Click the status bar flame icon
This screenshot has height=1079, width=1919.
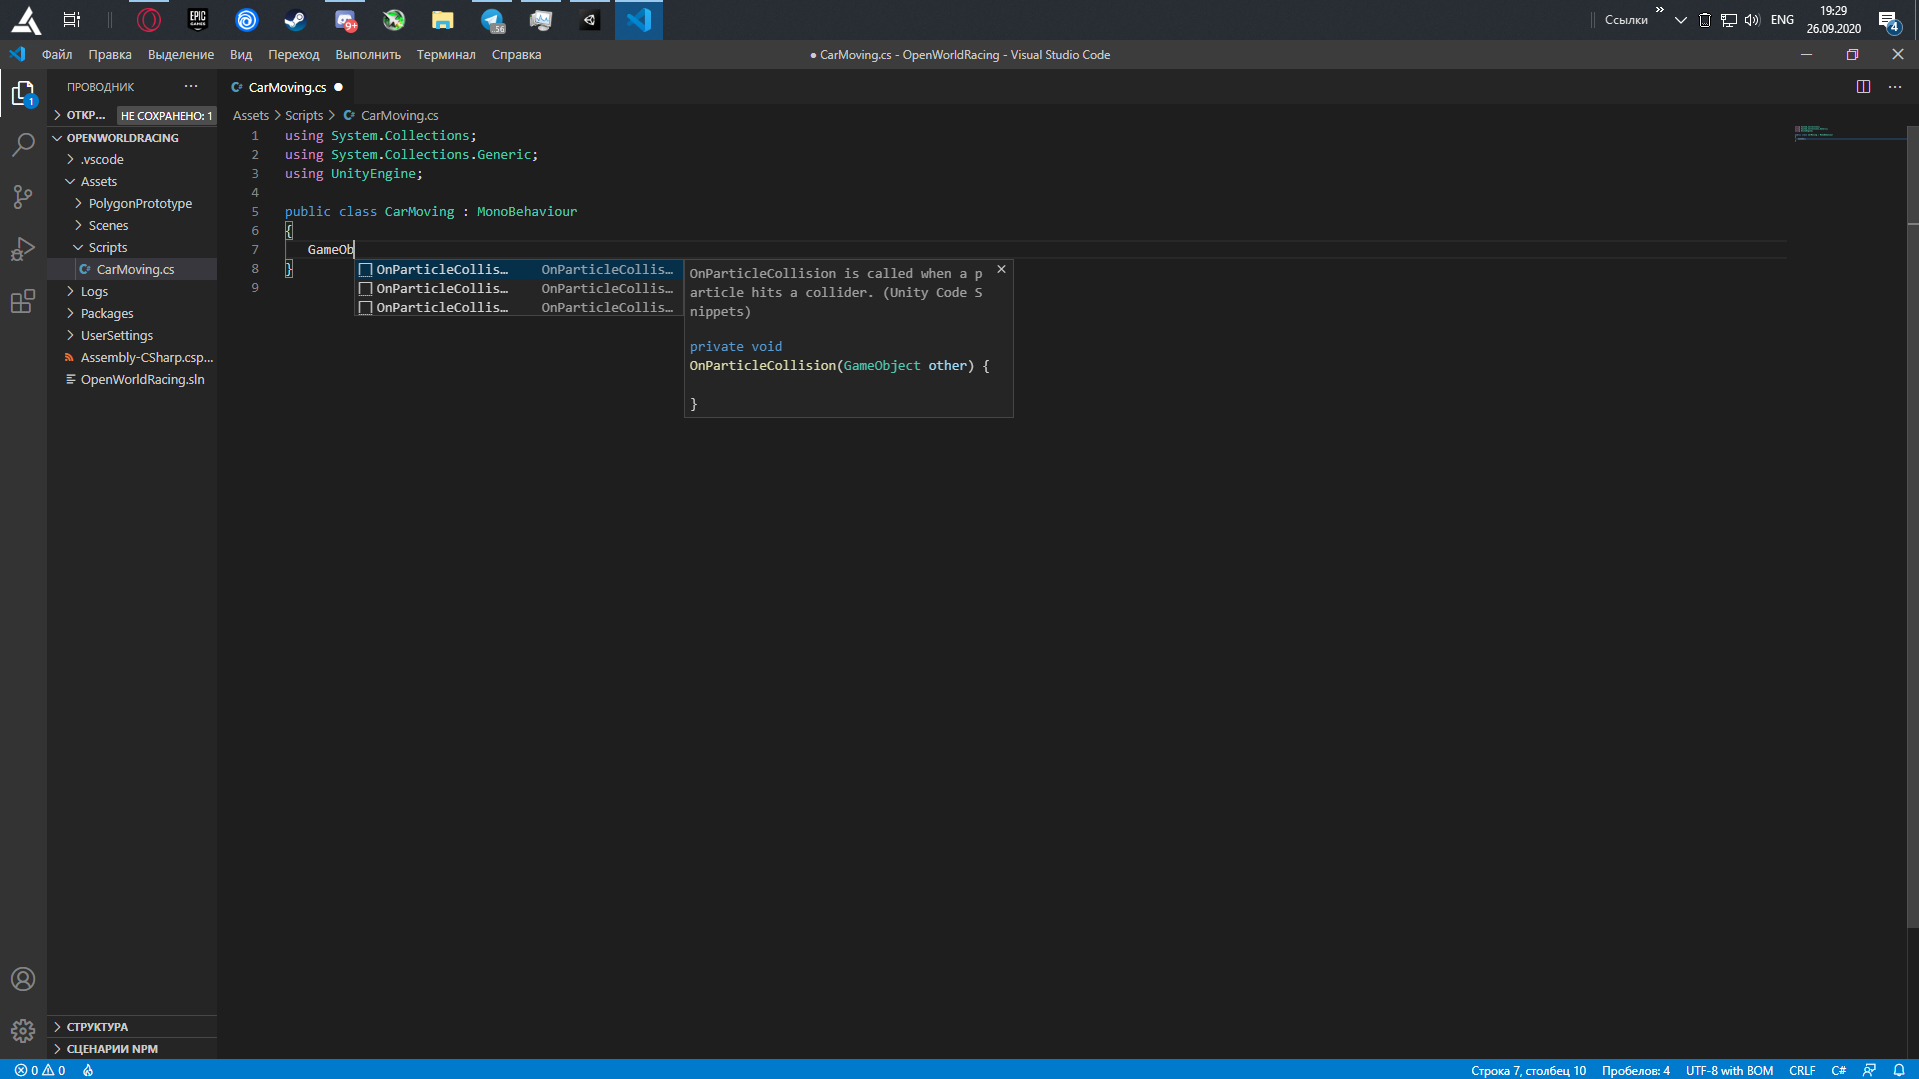(x=88, y=1070)
